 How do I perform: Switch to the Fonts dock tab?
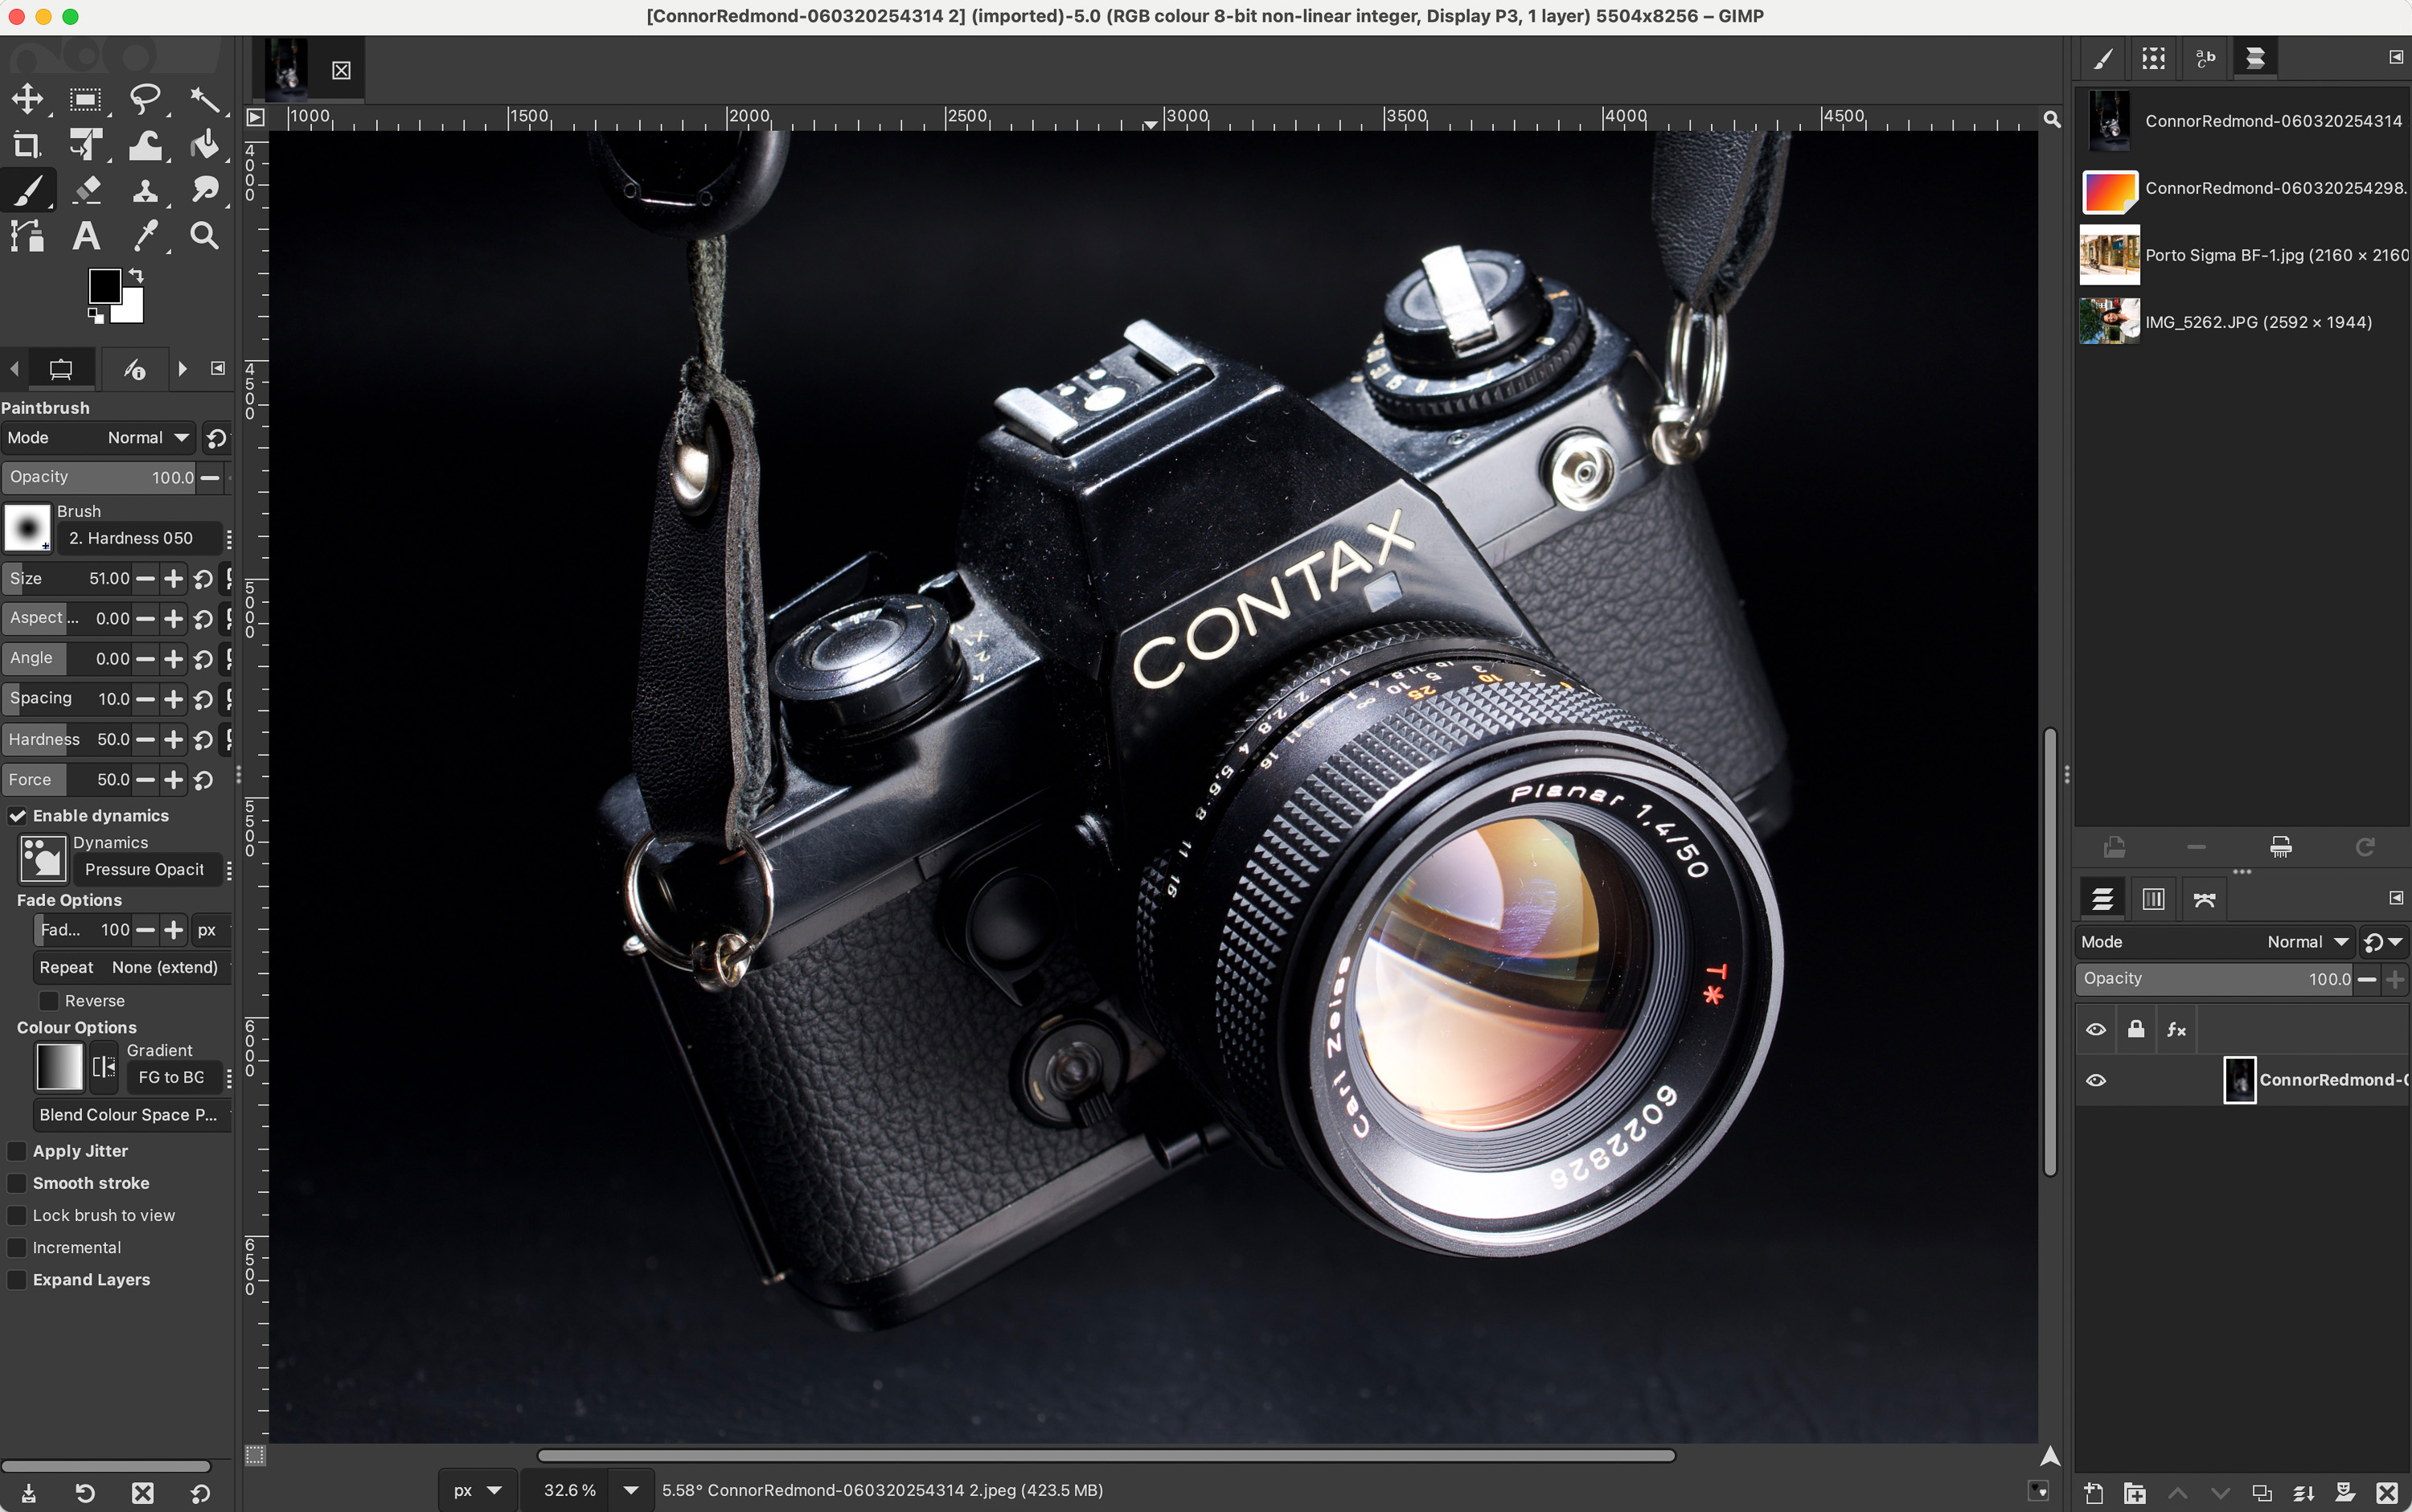coord(2204,58)
